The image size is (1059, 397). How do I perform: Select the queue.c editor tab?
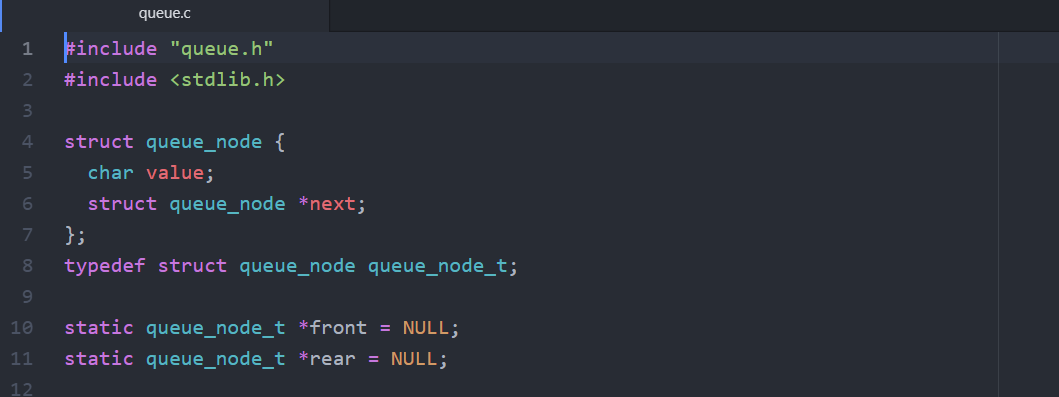(165, 14)
